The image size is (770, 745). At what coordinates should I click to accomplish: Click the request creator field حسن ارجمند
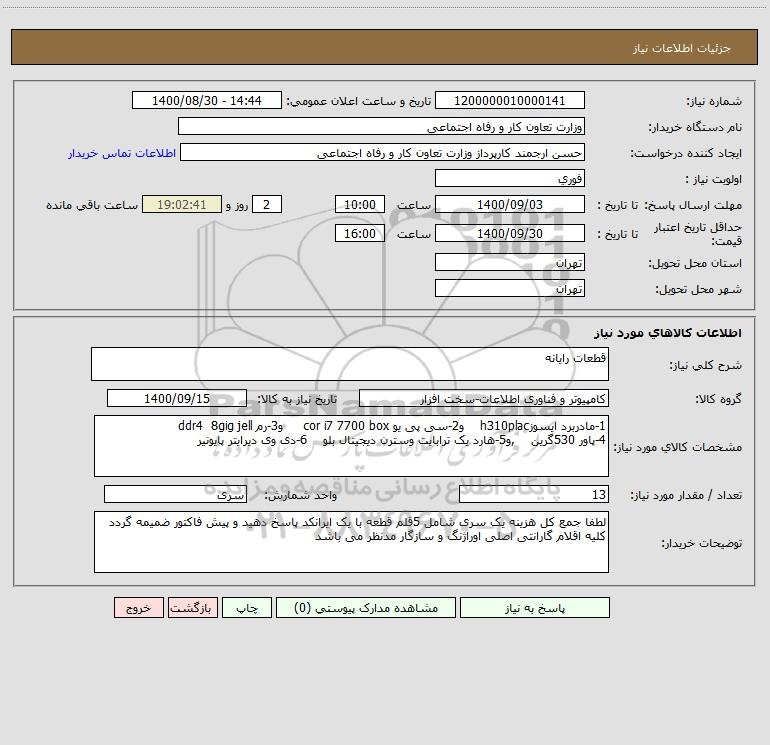click(383, 152)
